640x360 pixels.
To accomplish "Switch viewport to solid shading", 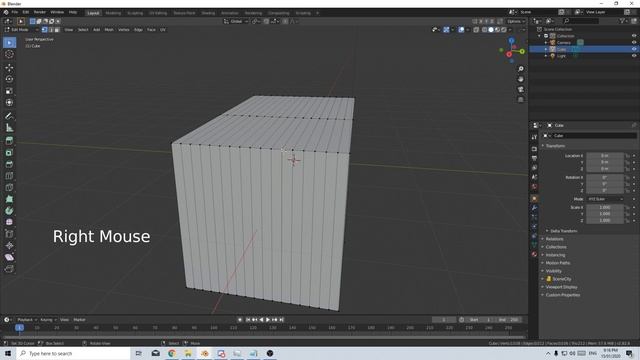I will pos(491,30).
